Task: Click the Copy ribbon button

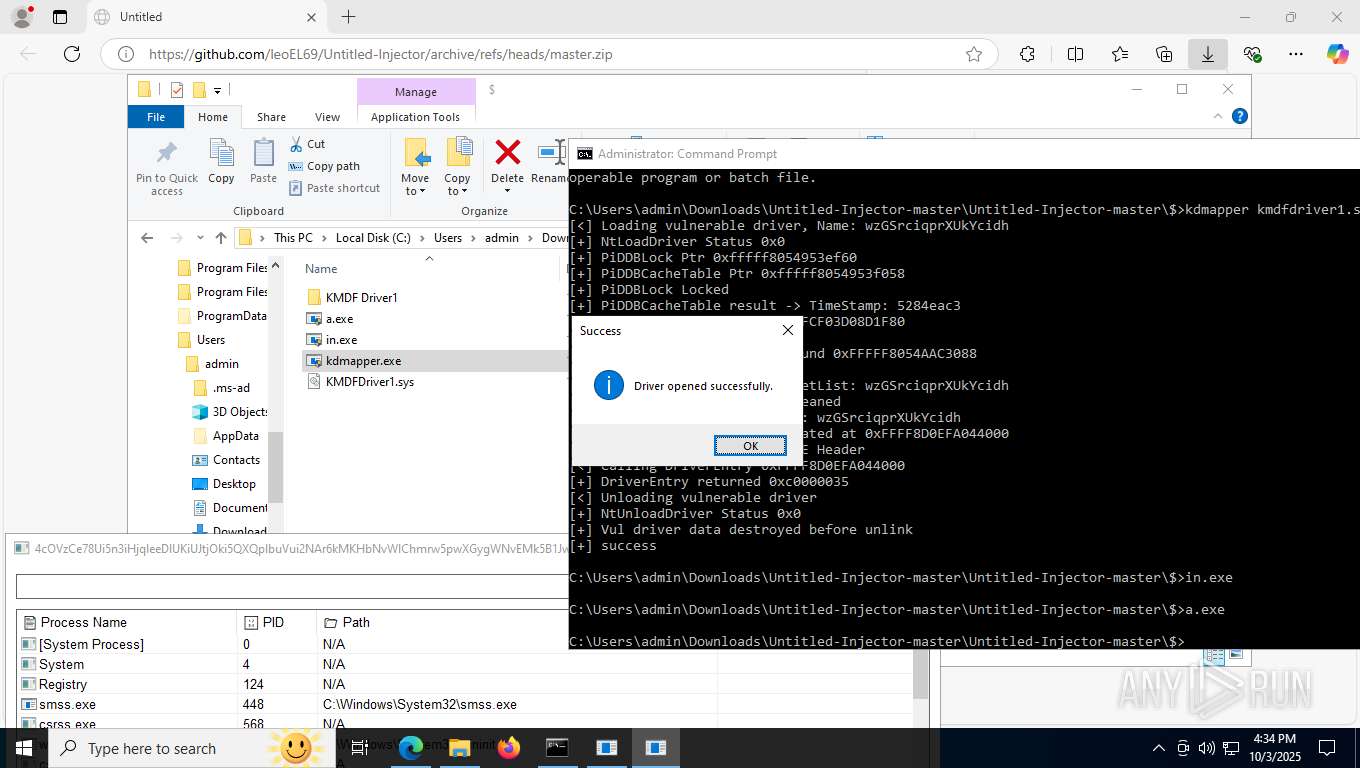Action: 221,162
